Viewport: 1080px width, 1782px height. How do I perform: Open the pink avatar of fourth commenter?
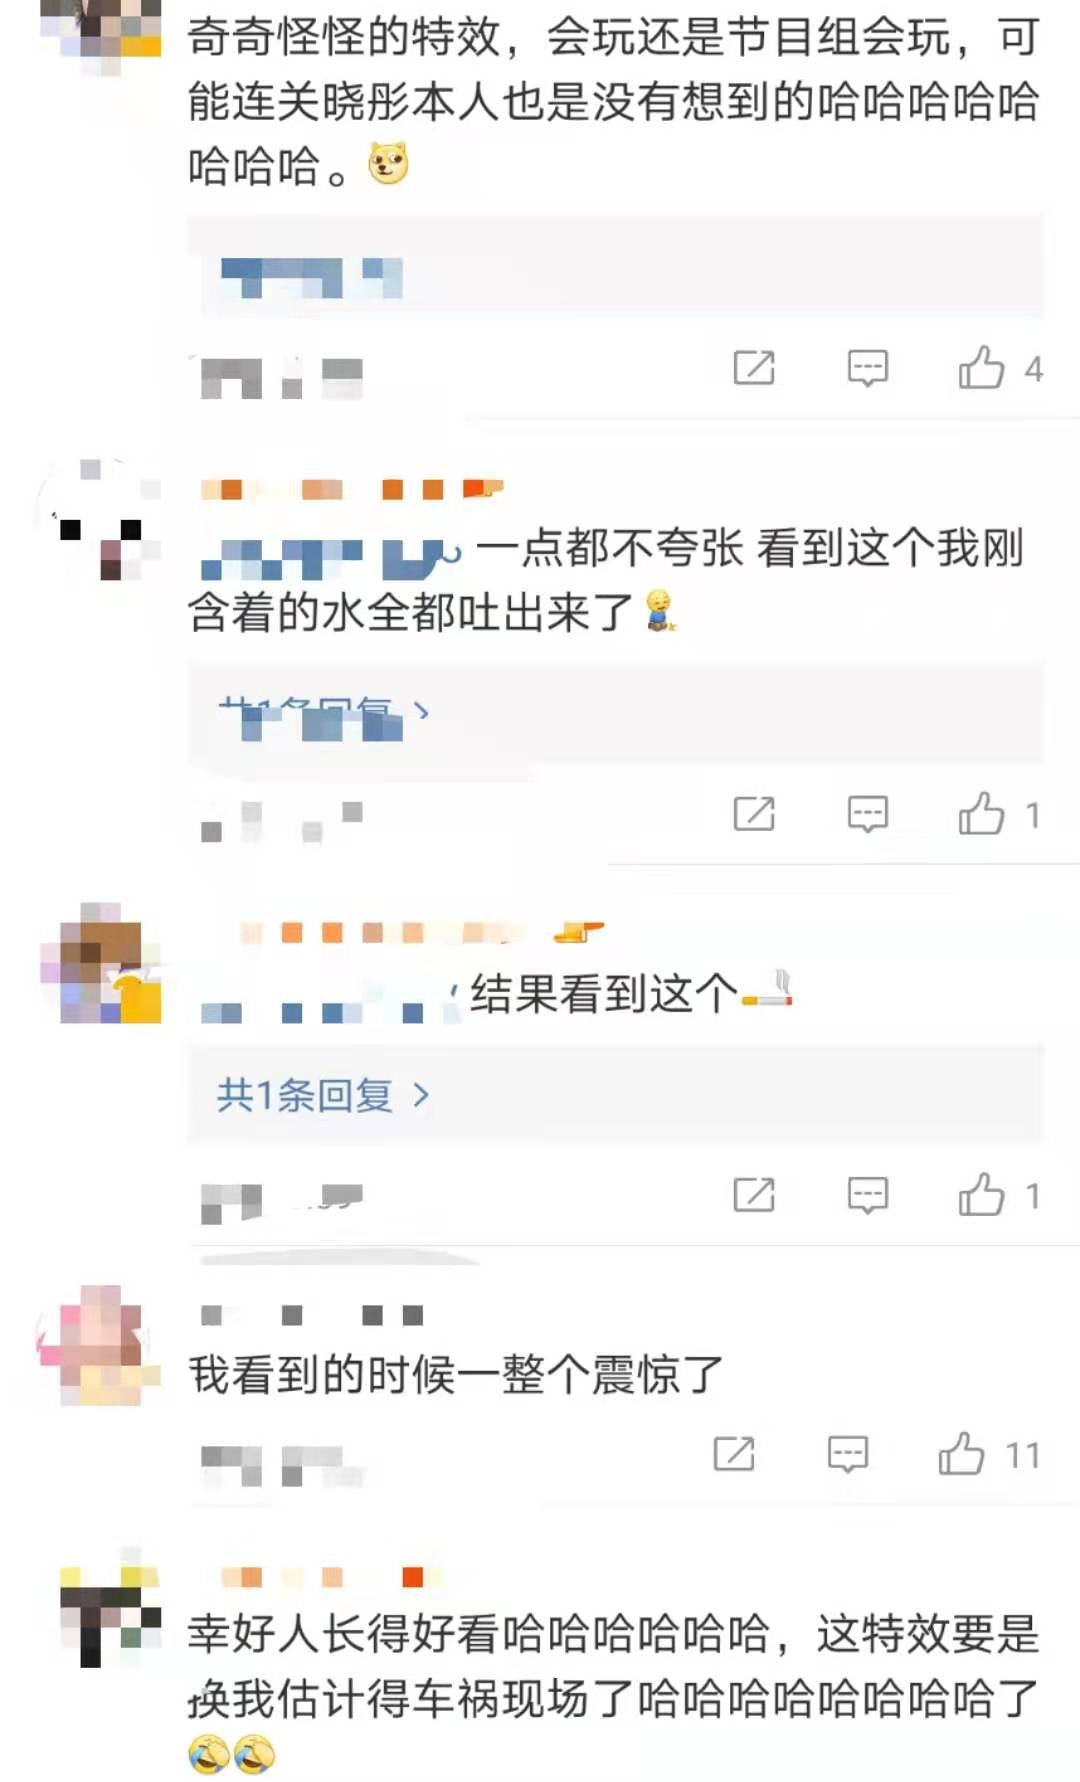pyautogui.click(x=98, y=1346)
